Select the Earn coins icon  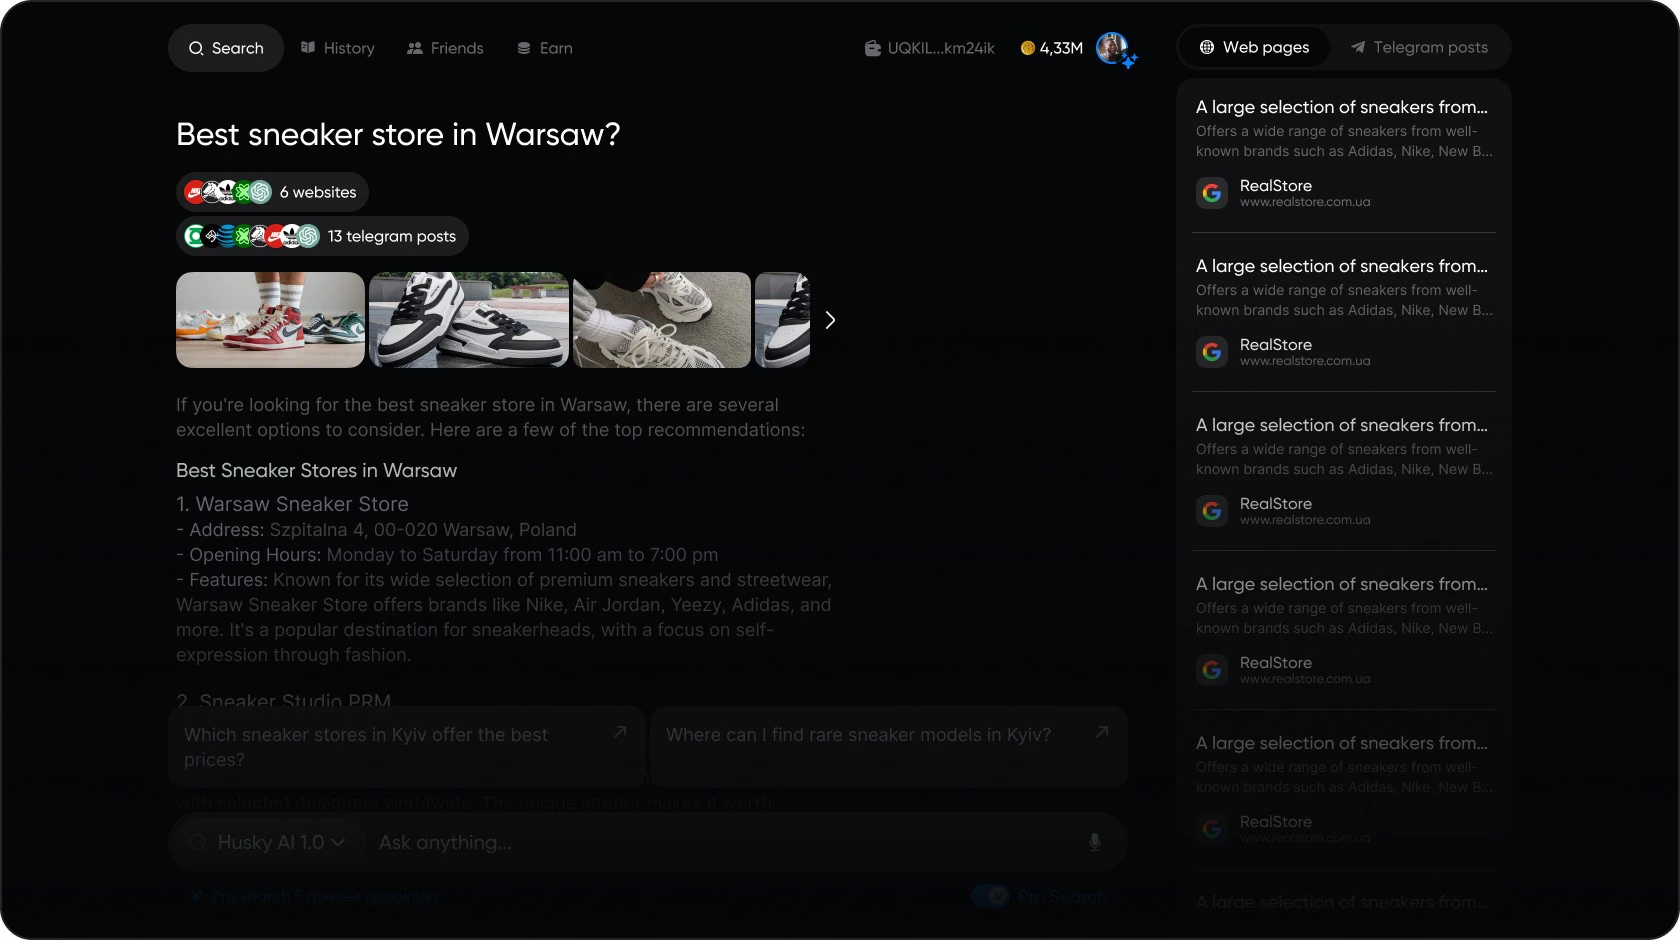pos(522,48)
